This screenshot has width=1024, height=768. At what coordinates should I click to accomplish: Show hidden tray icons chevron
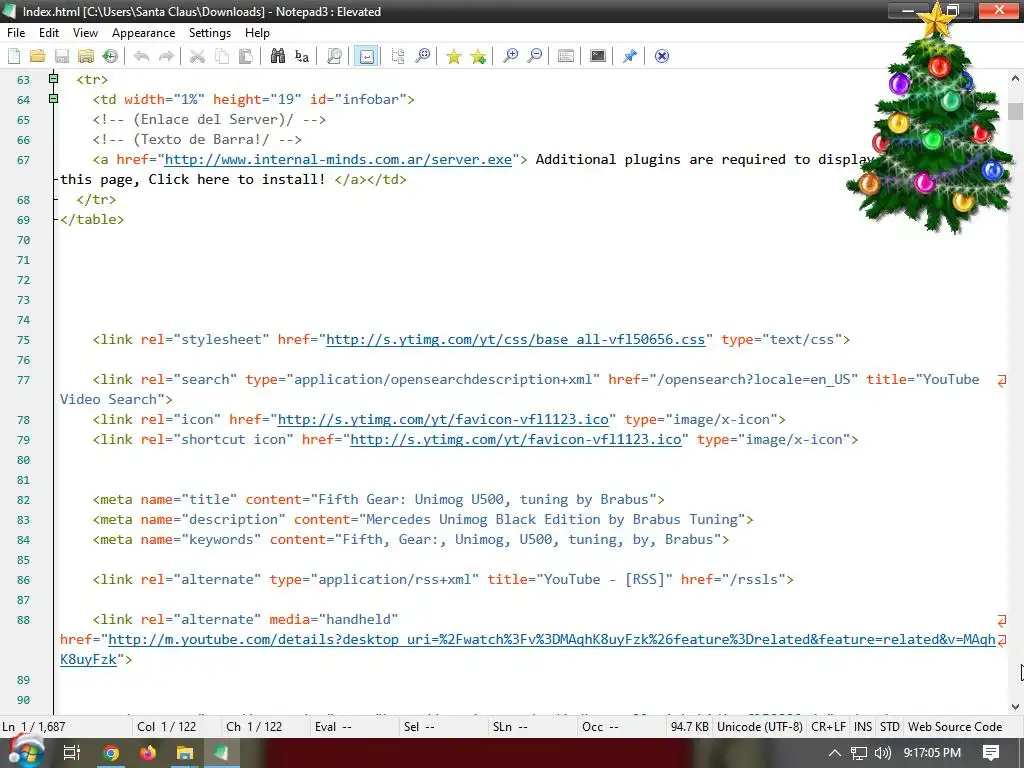(x=835, y=754)
